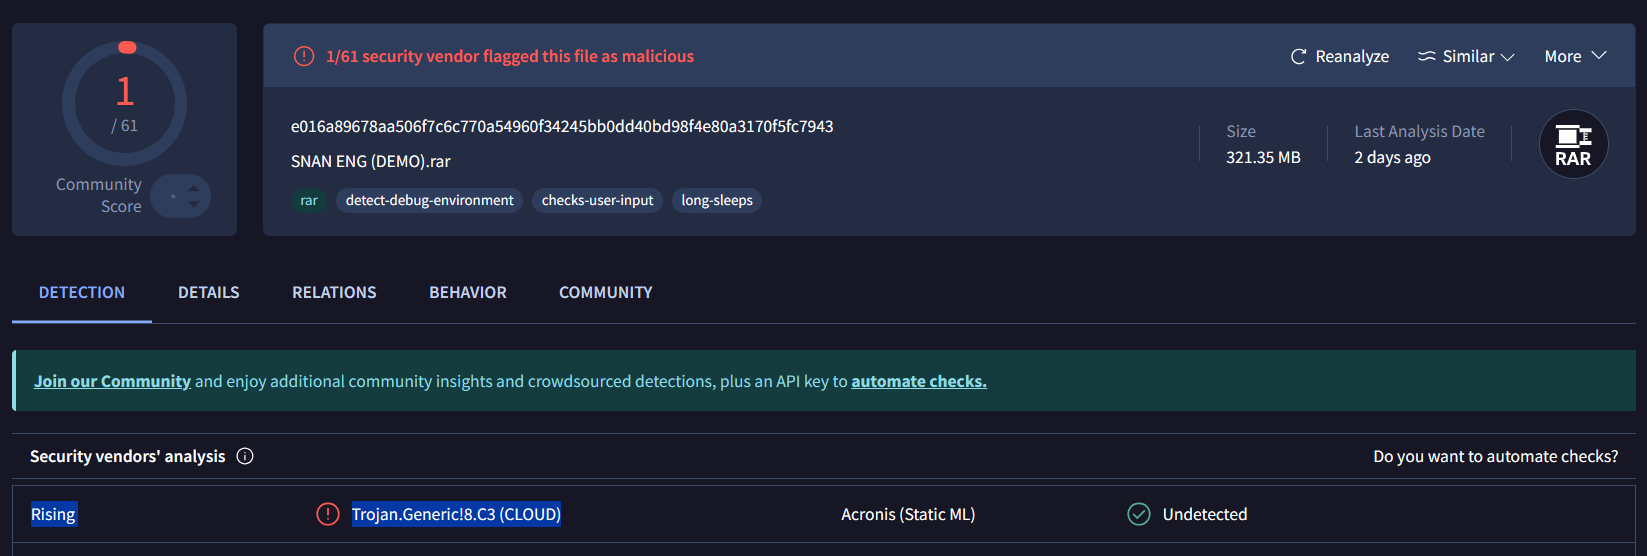This screenshot has height=556, width=1647.
Task: Expand the Similar dropdown chevron
Action: point(1508,57)
